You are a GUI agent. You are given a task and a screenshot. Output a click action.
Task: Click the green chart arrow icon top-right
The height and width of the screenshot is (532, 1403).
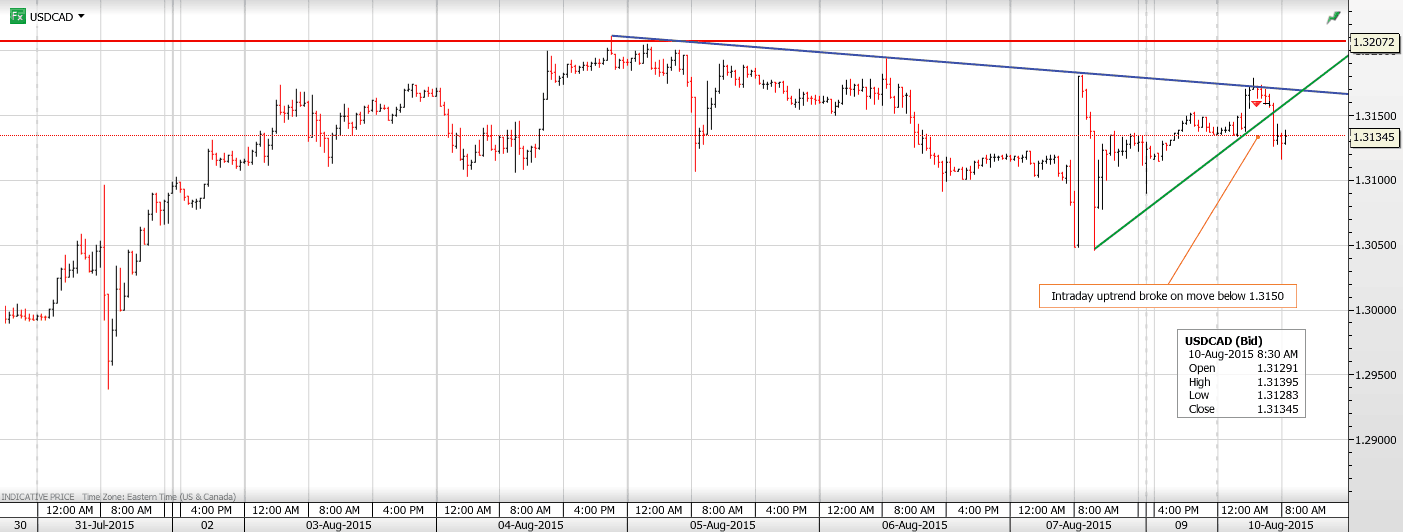pyautogui.click(x=1333, y=17)
